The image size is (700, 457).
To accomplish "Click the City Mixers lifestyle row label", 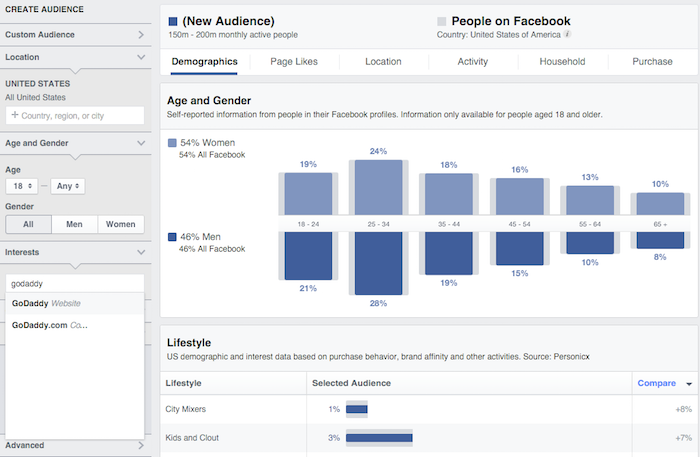I will [x=185, y=409].
